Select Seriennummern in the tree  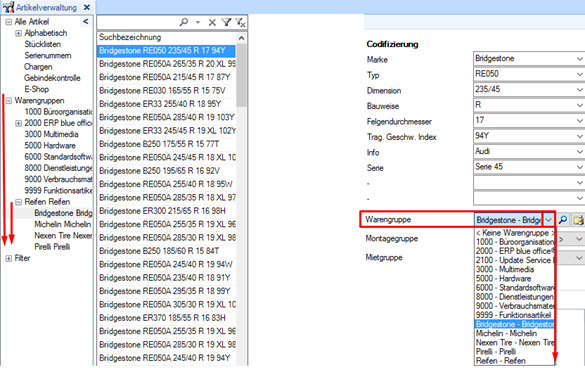pos(48,56)
